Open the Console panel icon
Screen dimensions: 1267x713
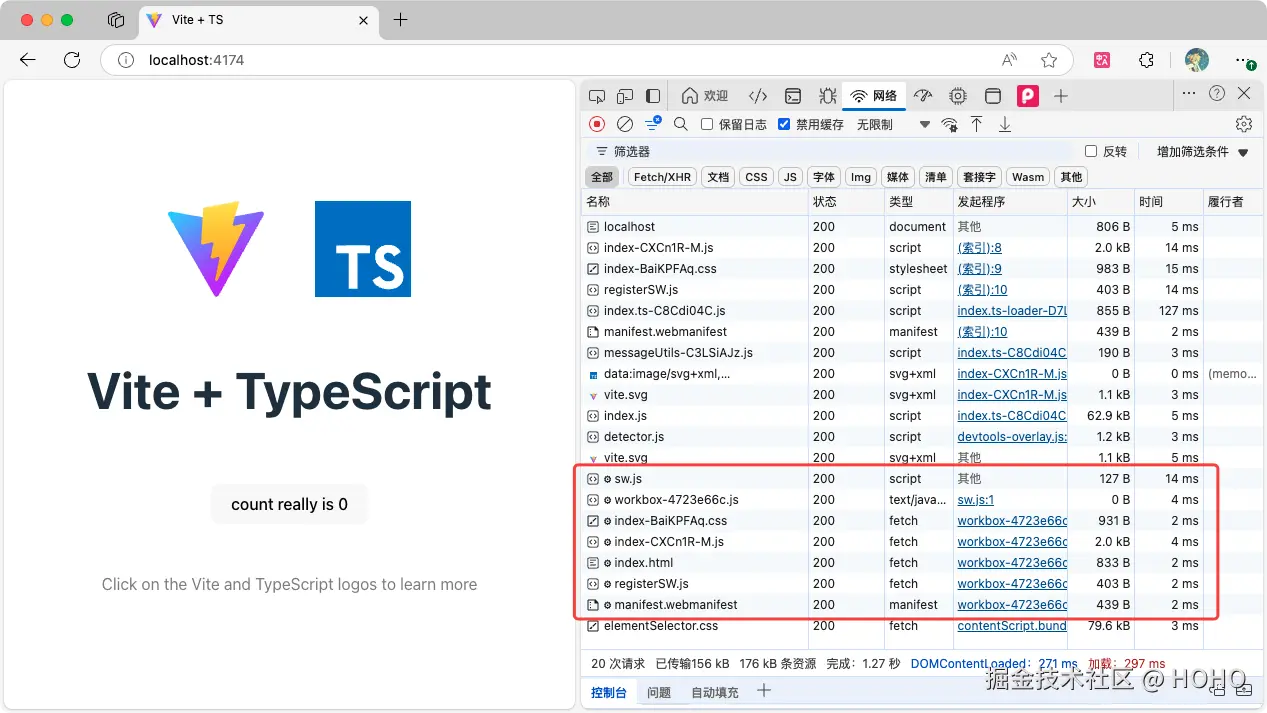click(793, 96)
